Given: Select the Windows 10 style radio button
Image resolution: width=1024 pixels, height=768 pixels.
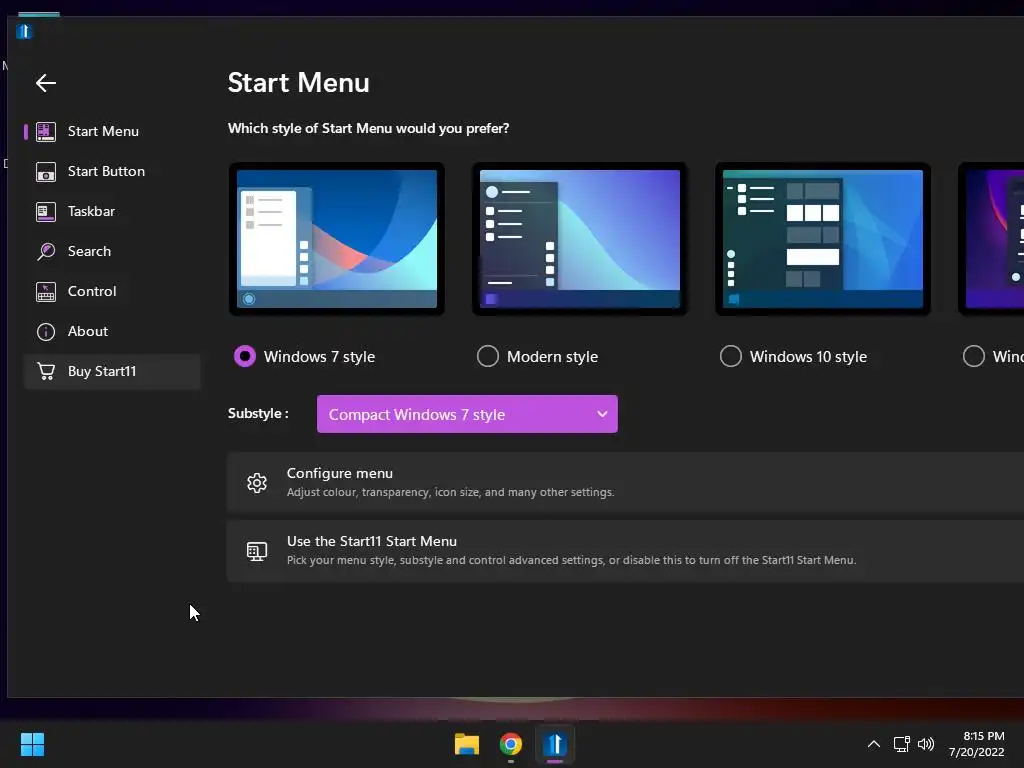Looking at the screenshot, I should (731, 357).
